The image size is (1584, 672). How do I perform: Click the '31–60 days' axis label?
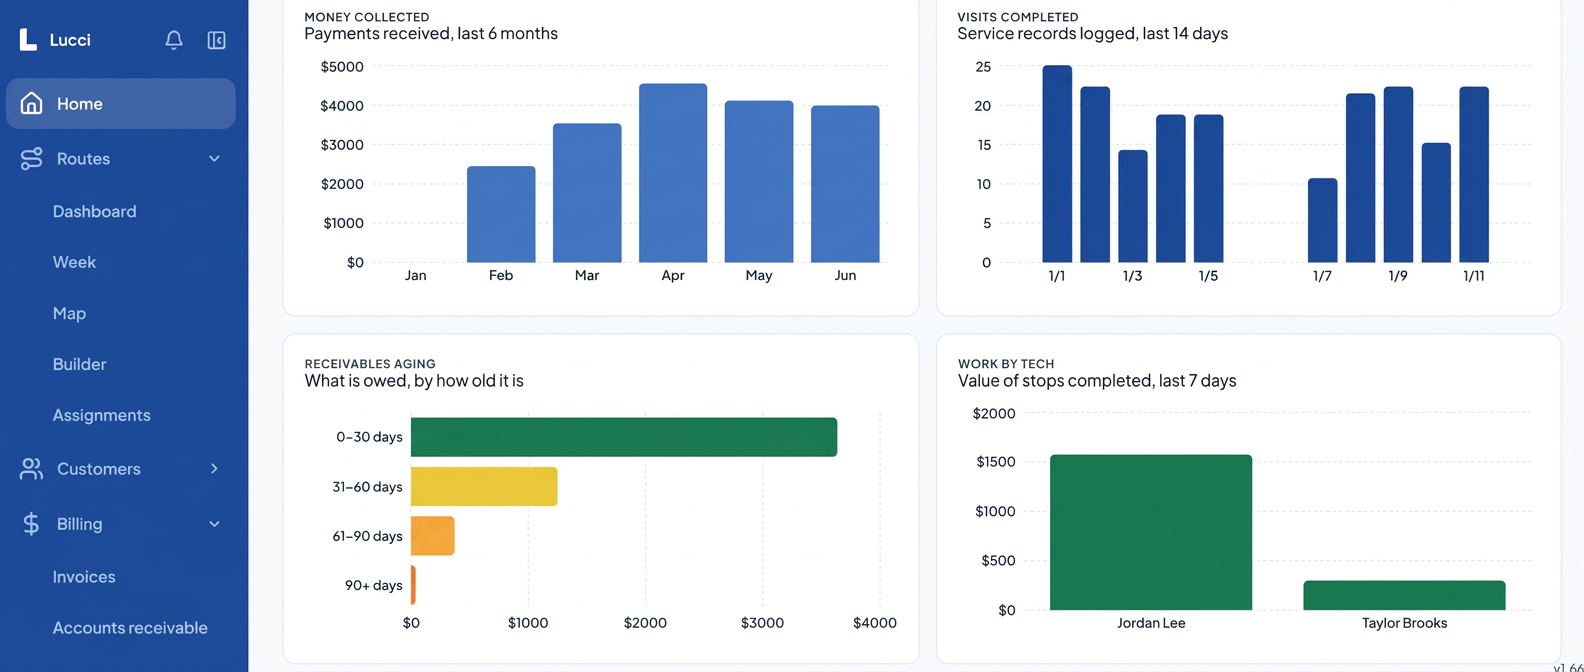[x=367, y=487]
